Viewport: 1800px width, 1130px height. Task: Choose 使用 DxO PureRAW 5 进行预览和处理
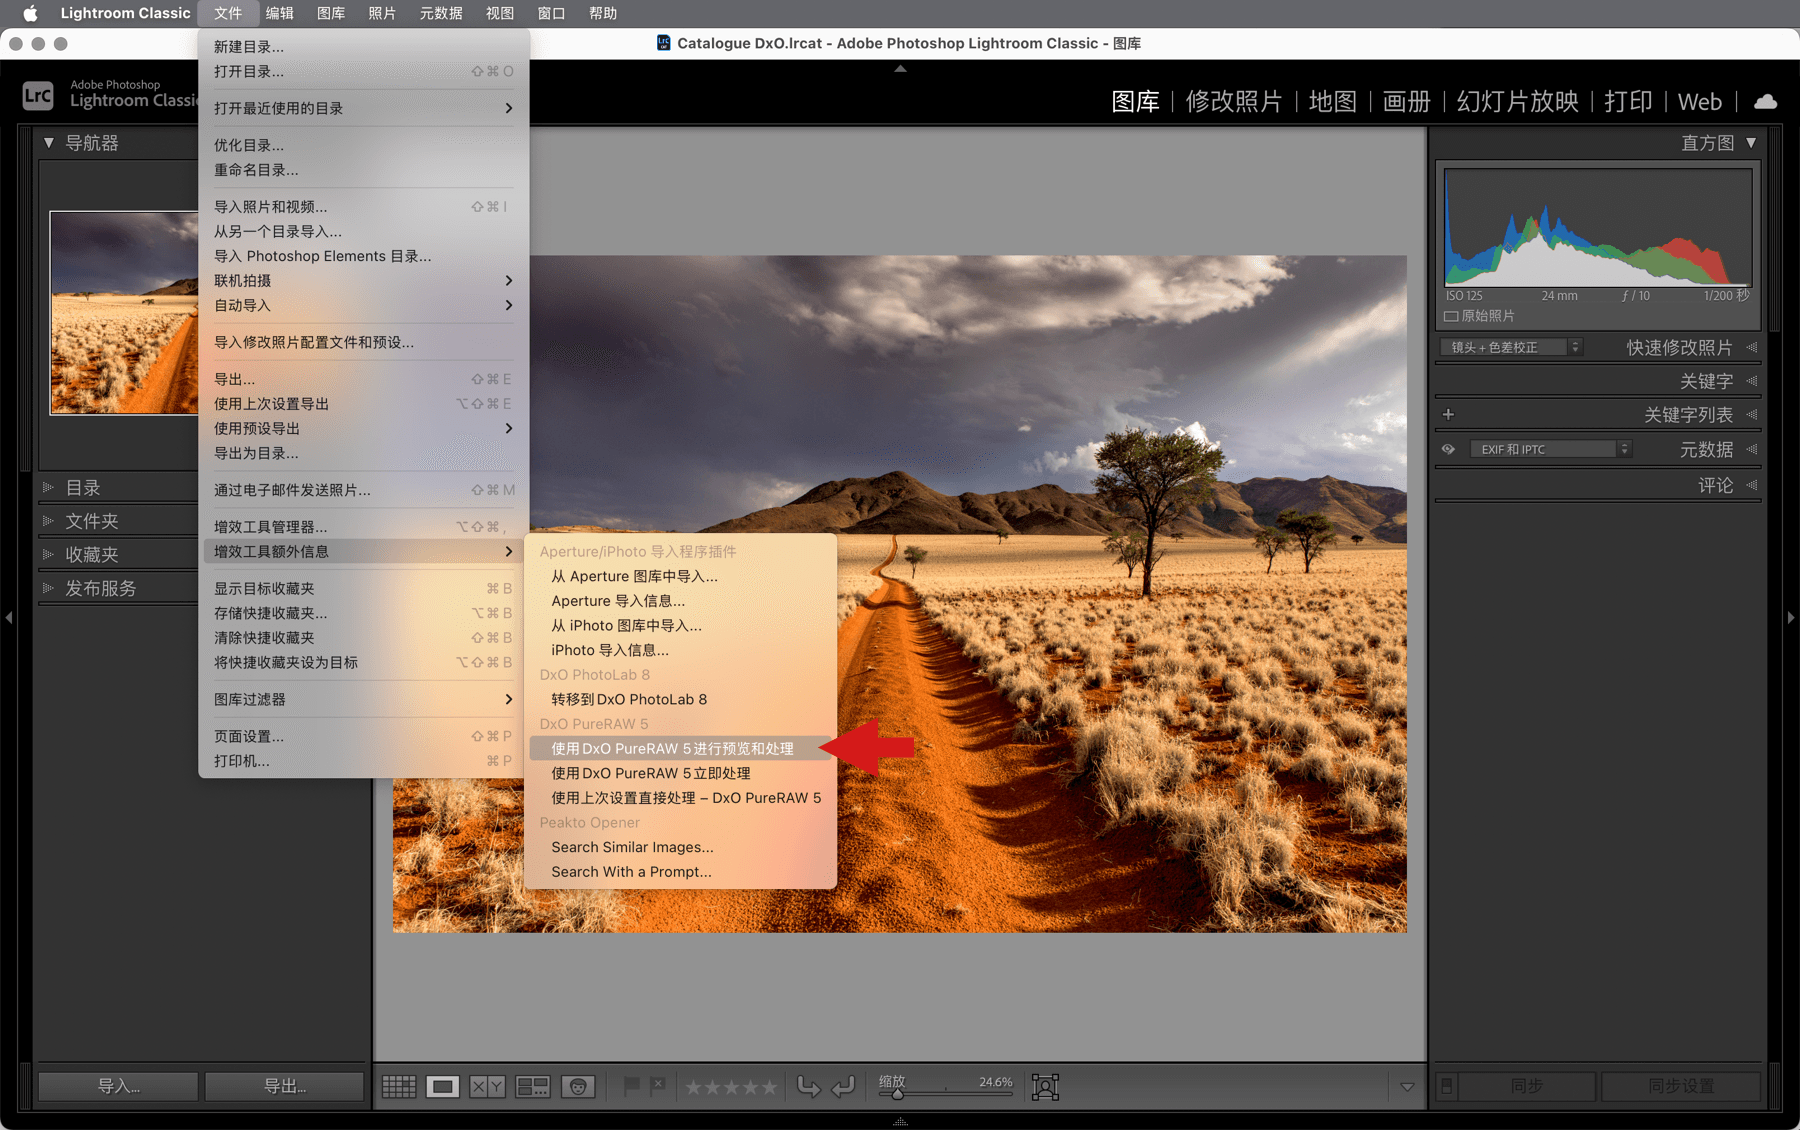click(678, 748)
